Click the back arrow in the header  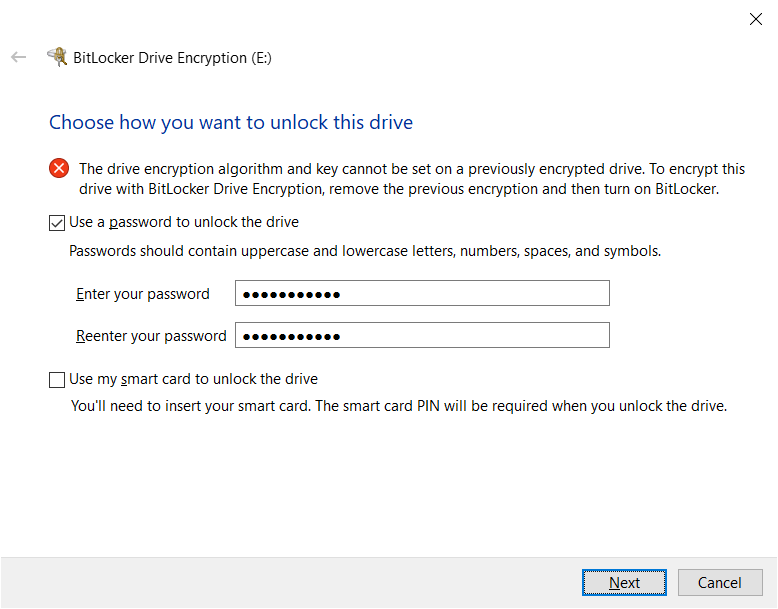(18, 58)
